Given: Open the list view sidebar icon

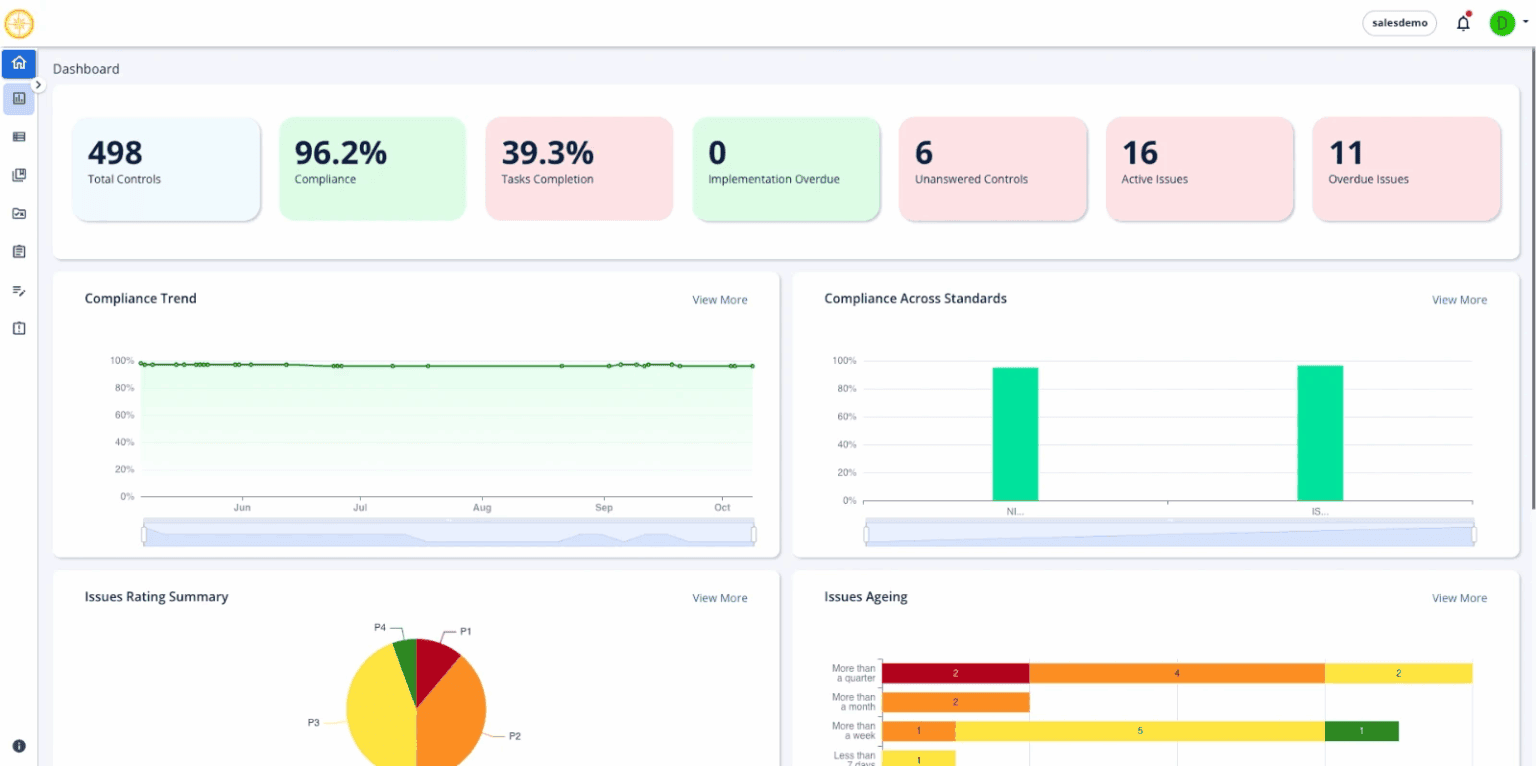Looking at the screenshot, I should [19, 137].
